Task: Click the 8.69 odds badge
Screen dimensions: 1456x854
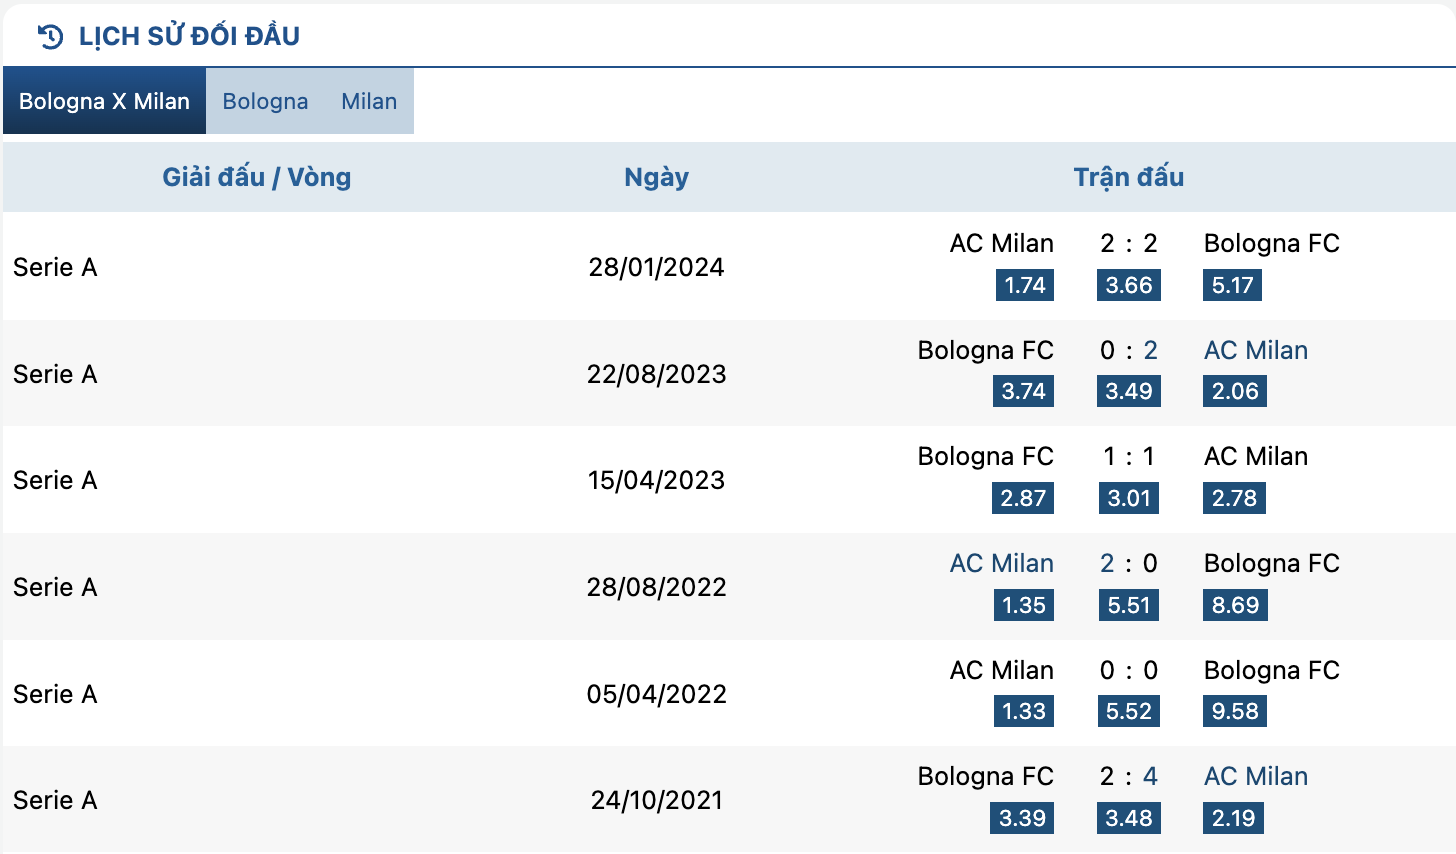Action: [x=1235, y=605]
